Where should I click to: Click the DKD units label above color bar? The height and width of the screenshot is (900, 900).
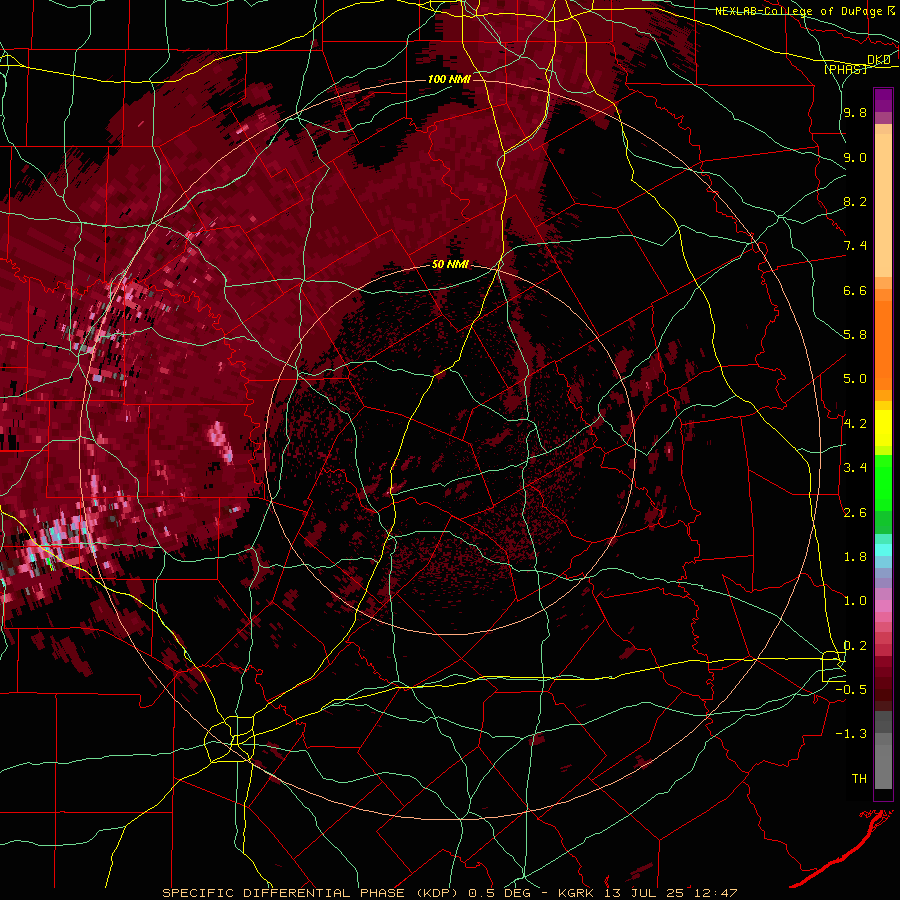879,60
